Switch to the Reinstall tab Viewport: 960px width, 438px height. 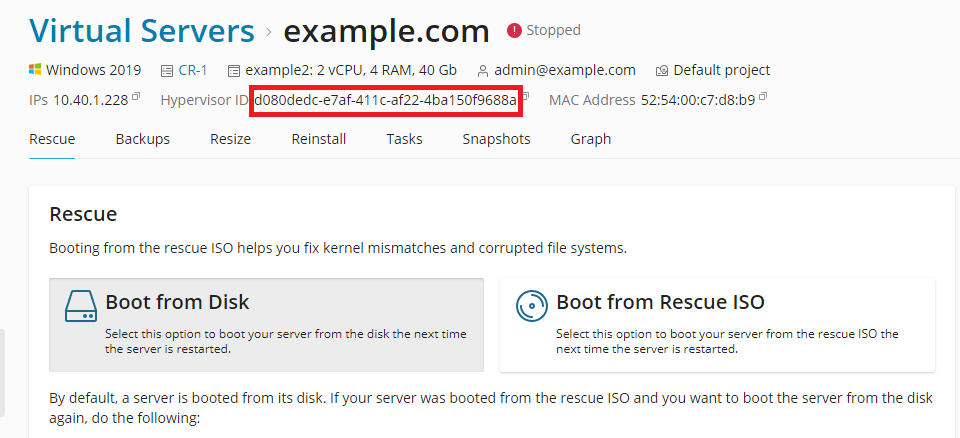tap(318, 139)
